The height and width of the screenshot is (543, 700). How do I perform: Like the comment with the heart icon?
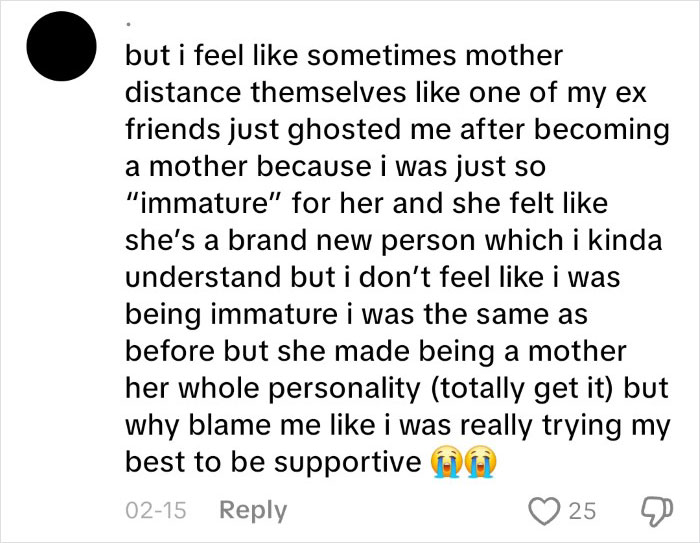[x=544, y=510]
